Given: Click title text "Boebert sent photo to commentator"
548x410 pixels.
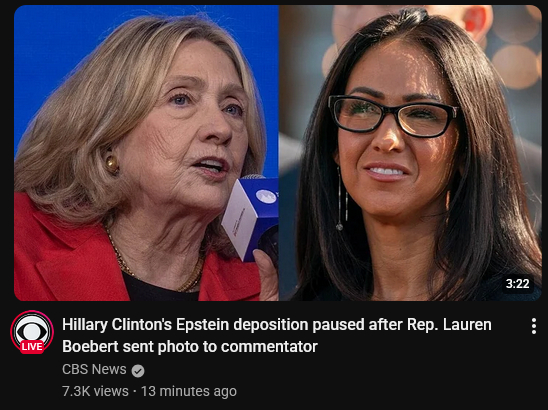Looking at the screenshot, I should tap(190, 347).
